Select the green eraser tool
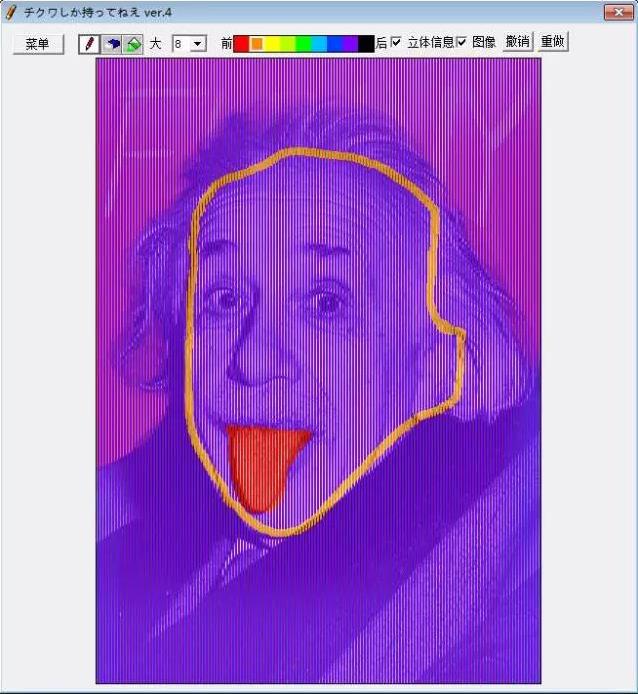This screenshot has width=638, height=694. tap(132, 44)
